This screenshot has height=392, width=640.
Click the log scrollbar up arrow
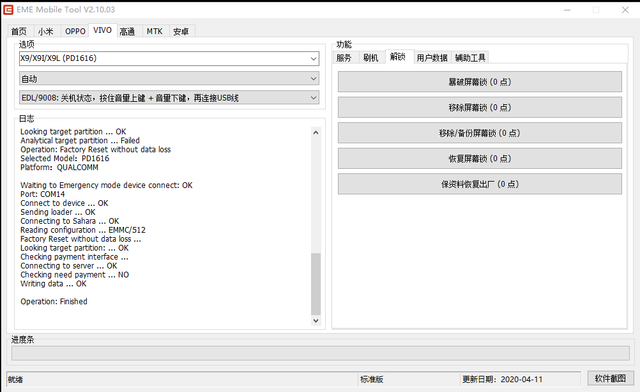coord(316,133)
